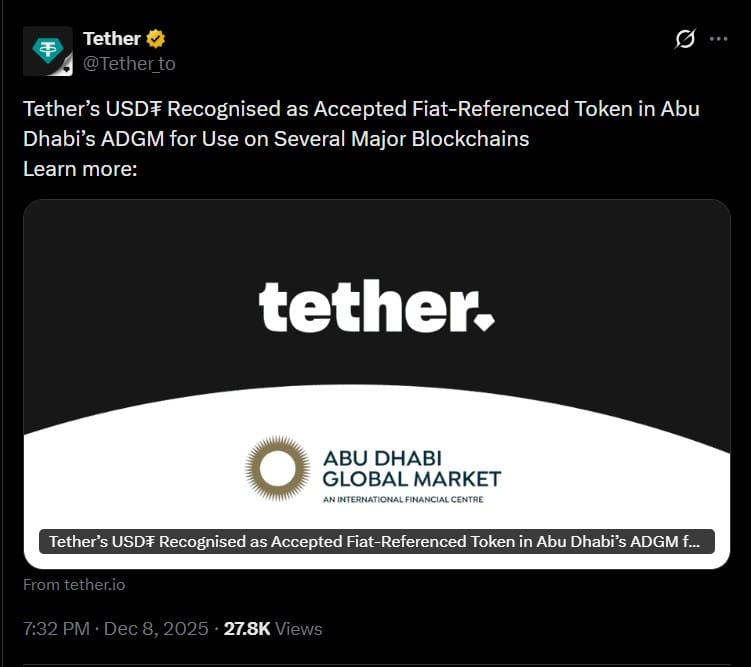This screenshot has height=667, width=751.
Task: Open the three-dot more options menu
Action: 718,39
